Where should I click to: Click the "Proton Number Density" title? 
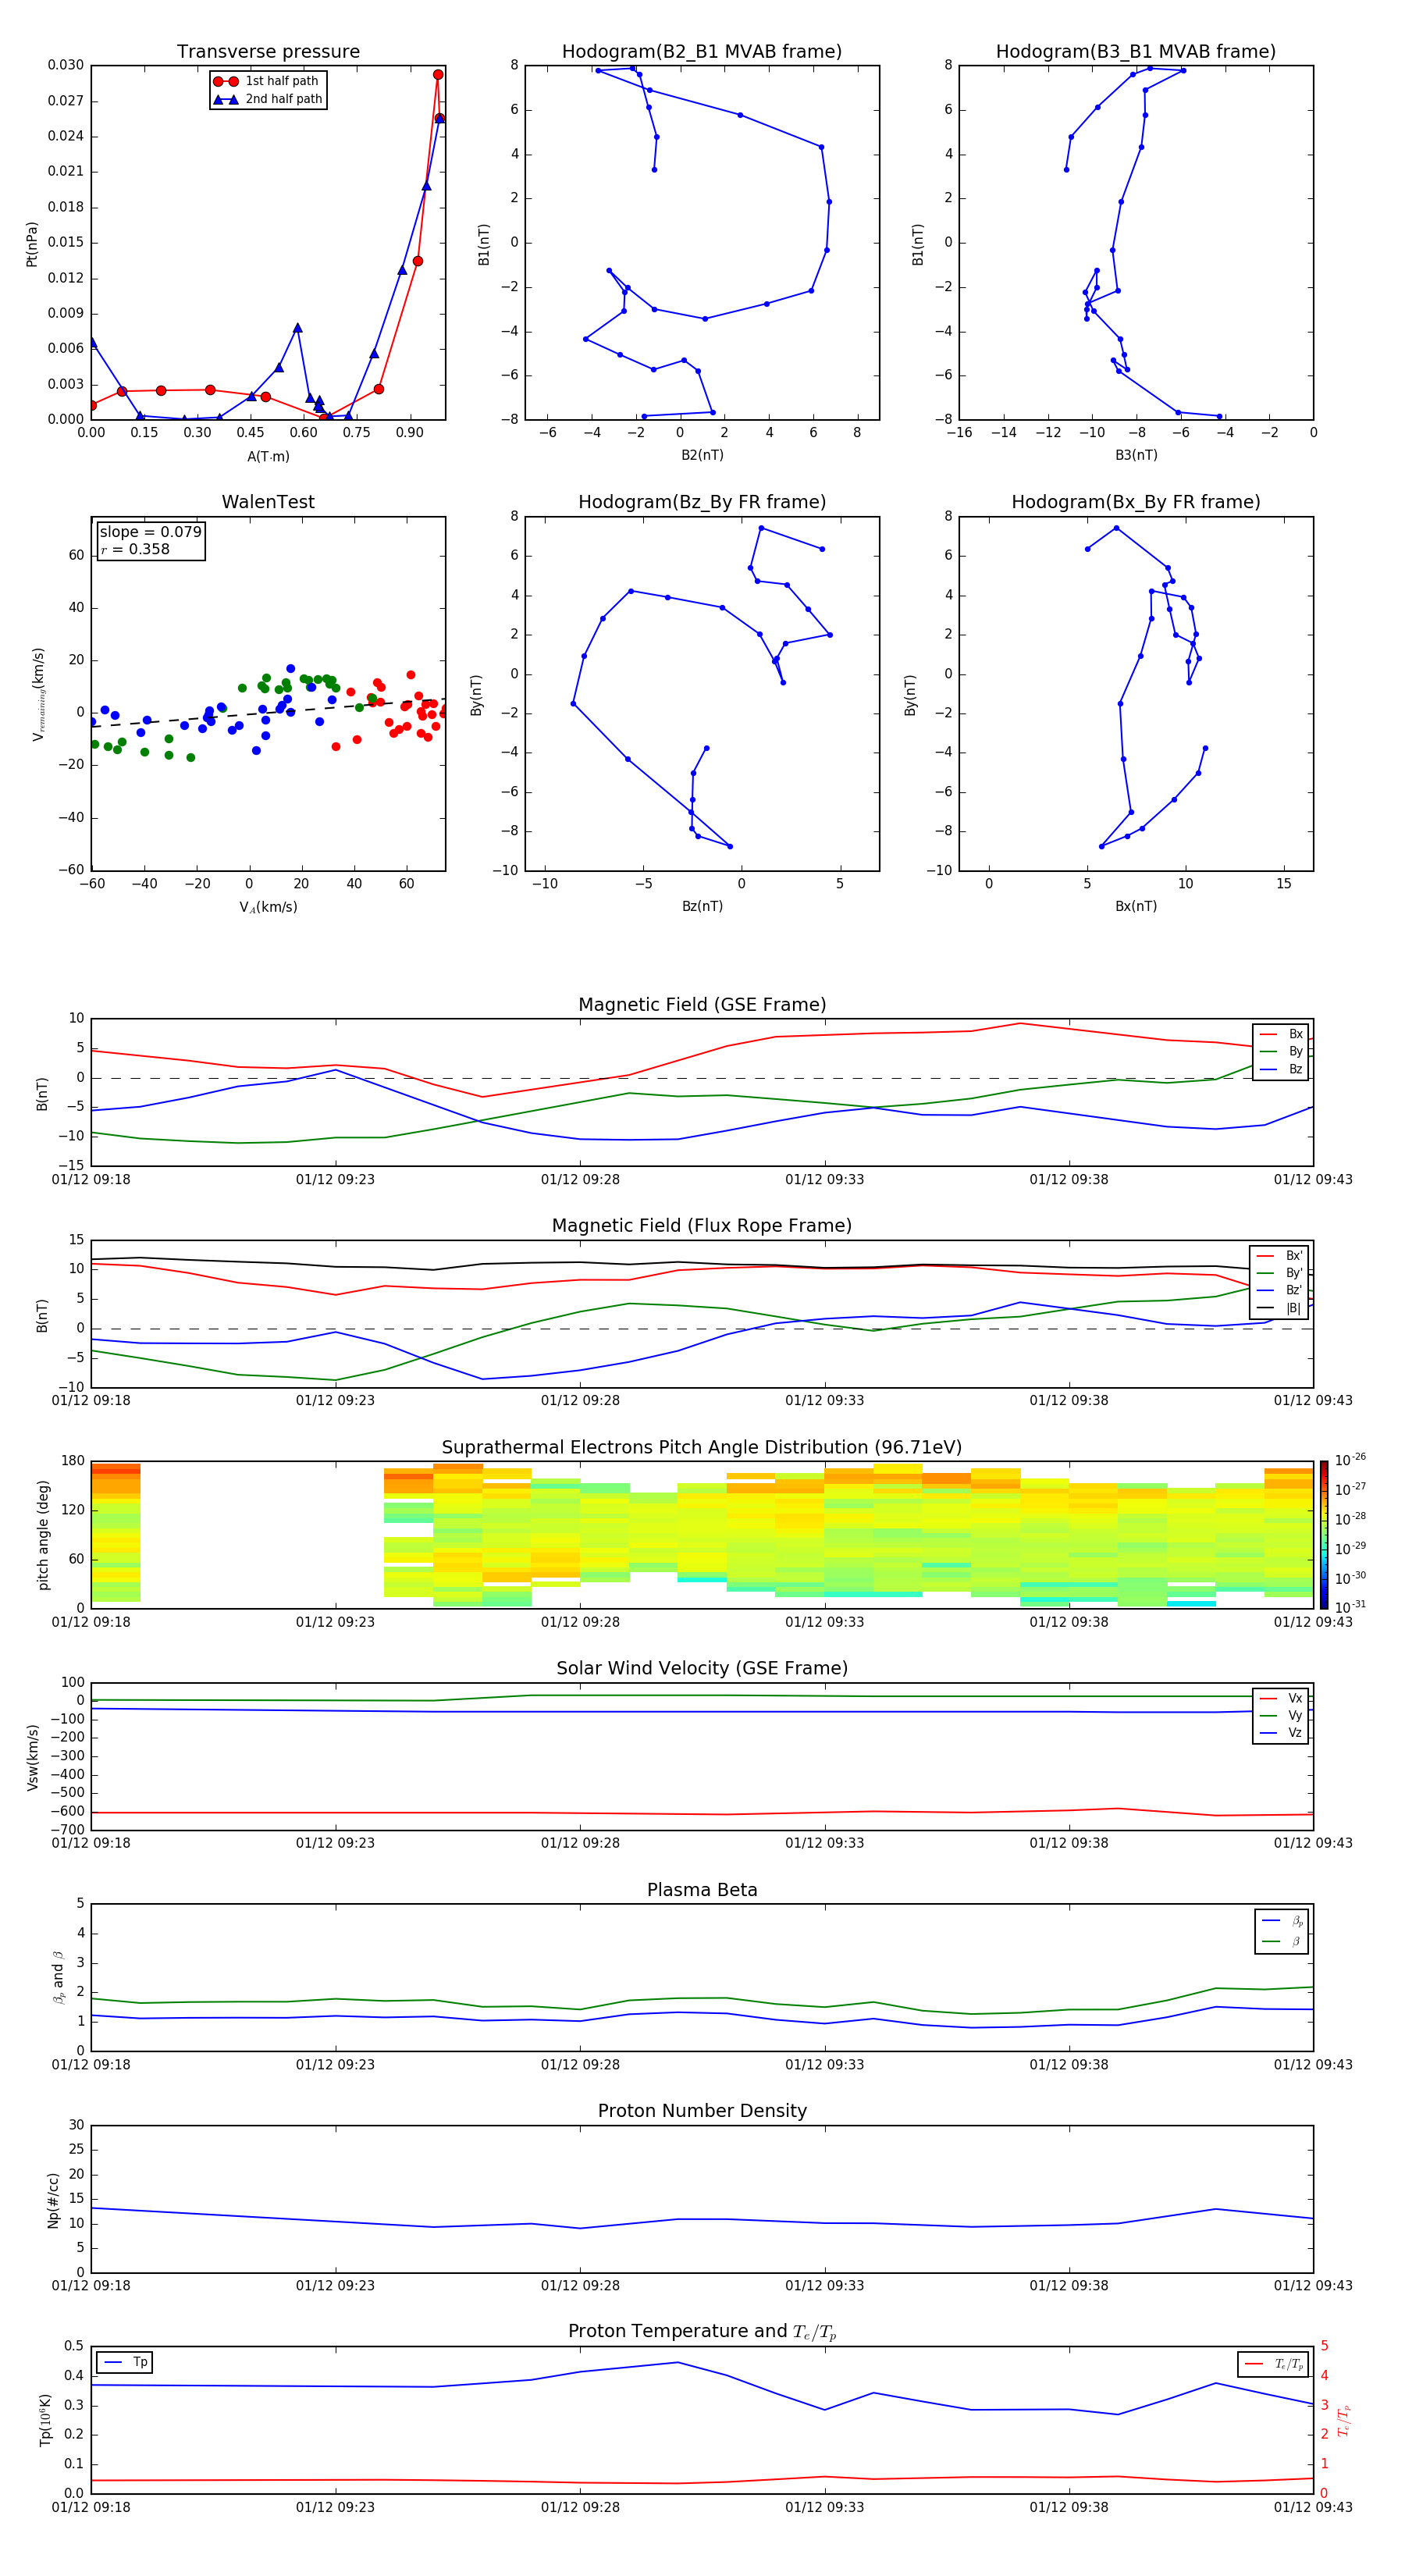(702, 2111)
